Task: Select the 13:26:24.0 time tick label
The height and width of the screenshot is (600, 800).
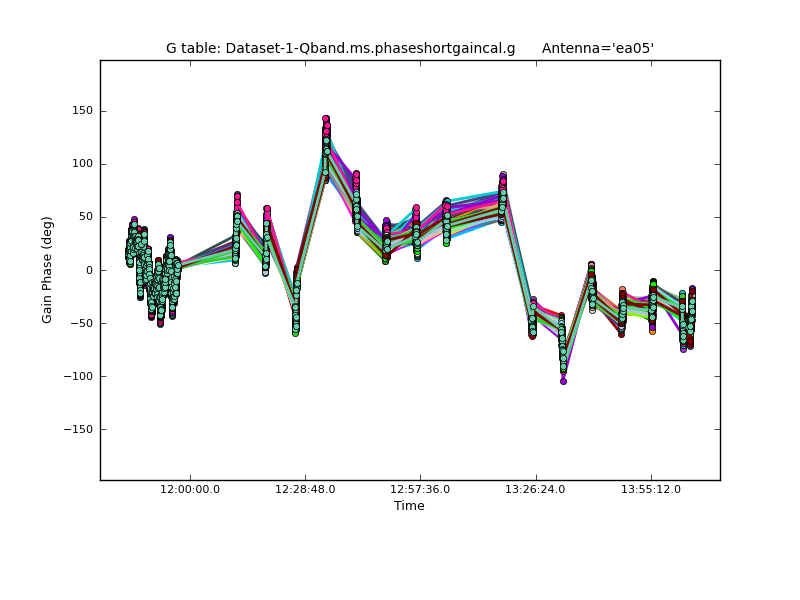Action: pyautogui.click(x=536, y=489)
